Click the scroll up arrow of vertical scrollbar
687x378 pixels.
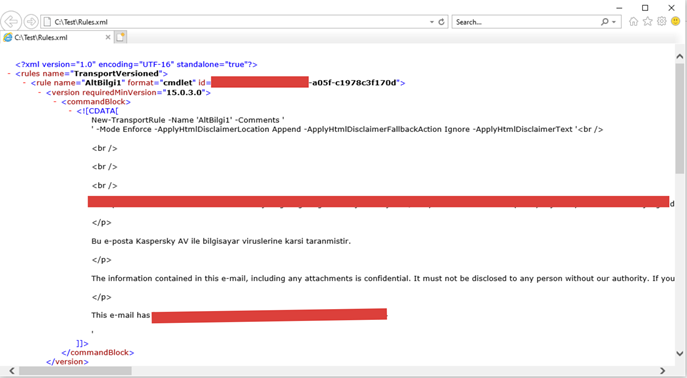click(x=680, y=56)
